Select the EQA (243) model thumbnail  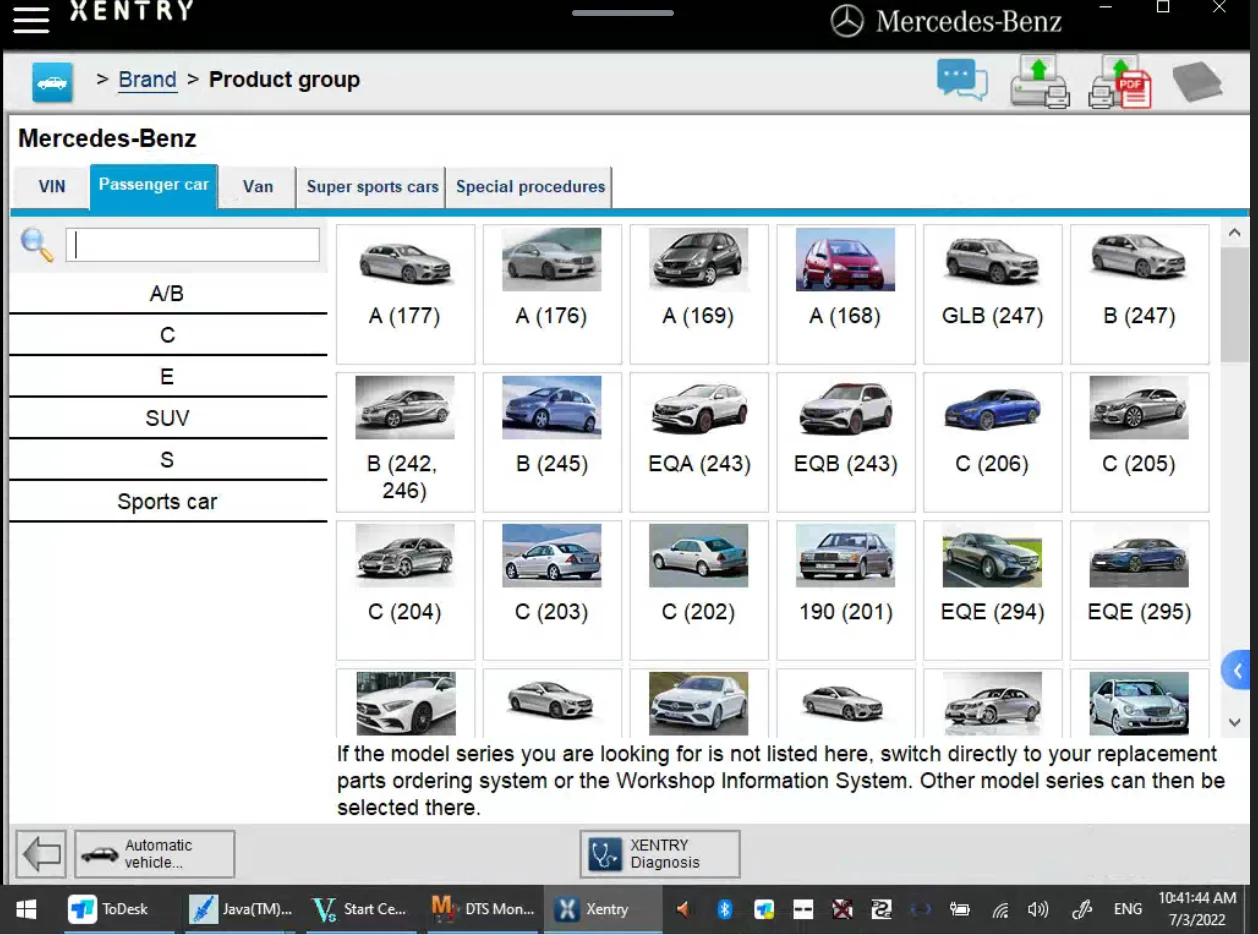698,441
